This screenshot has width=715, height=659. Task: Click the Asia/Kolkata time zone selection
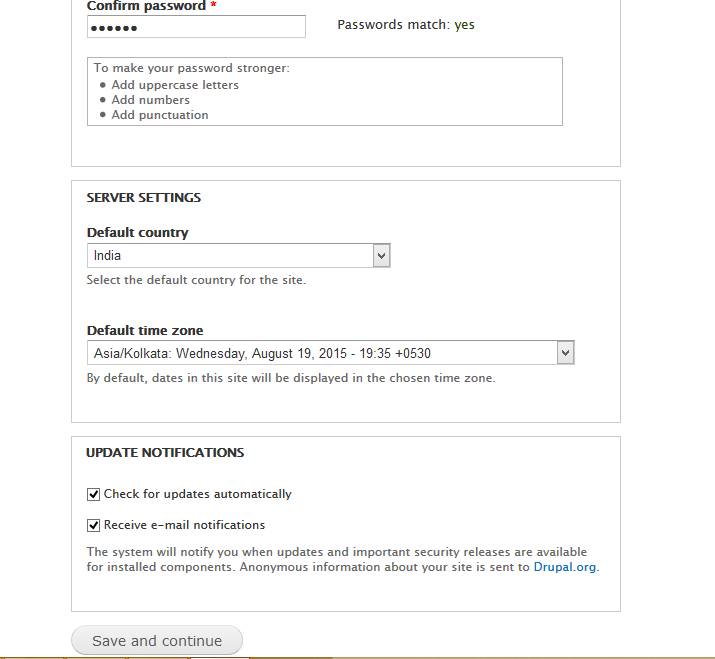pyautogui.click(x=331, y=353)
